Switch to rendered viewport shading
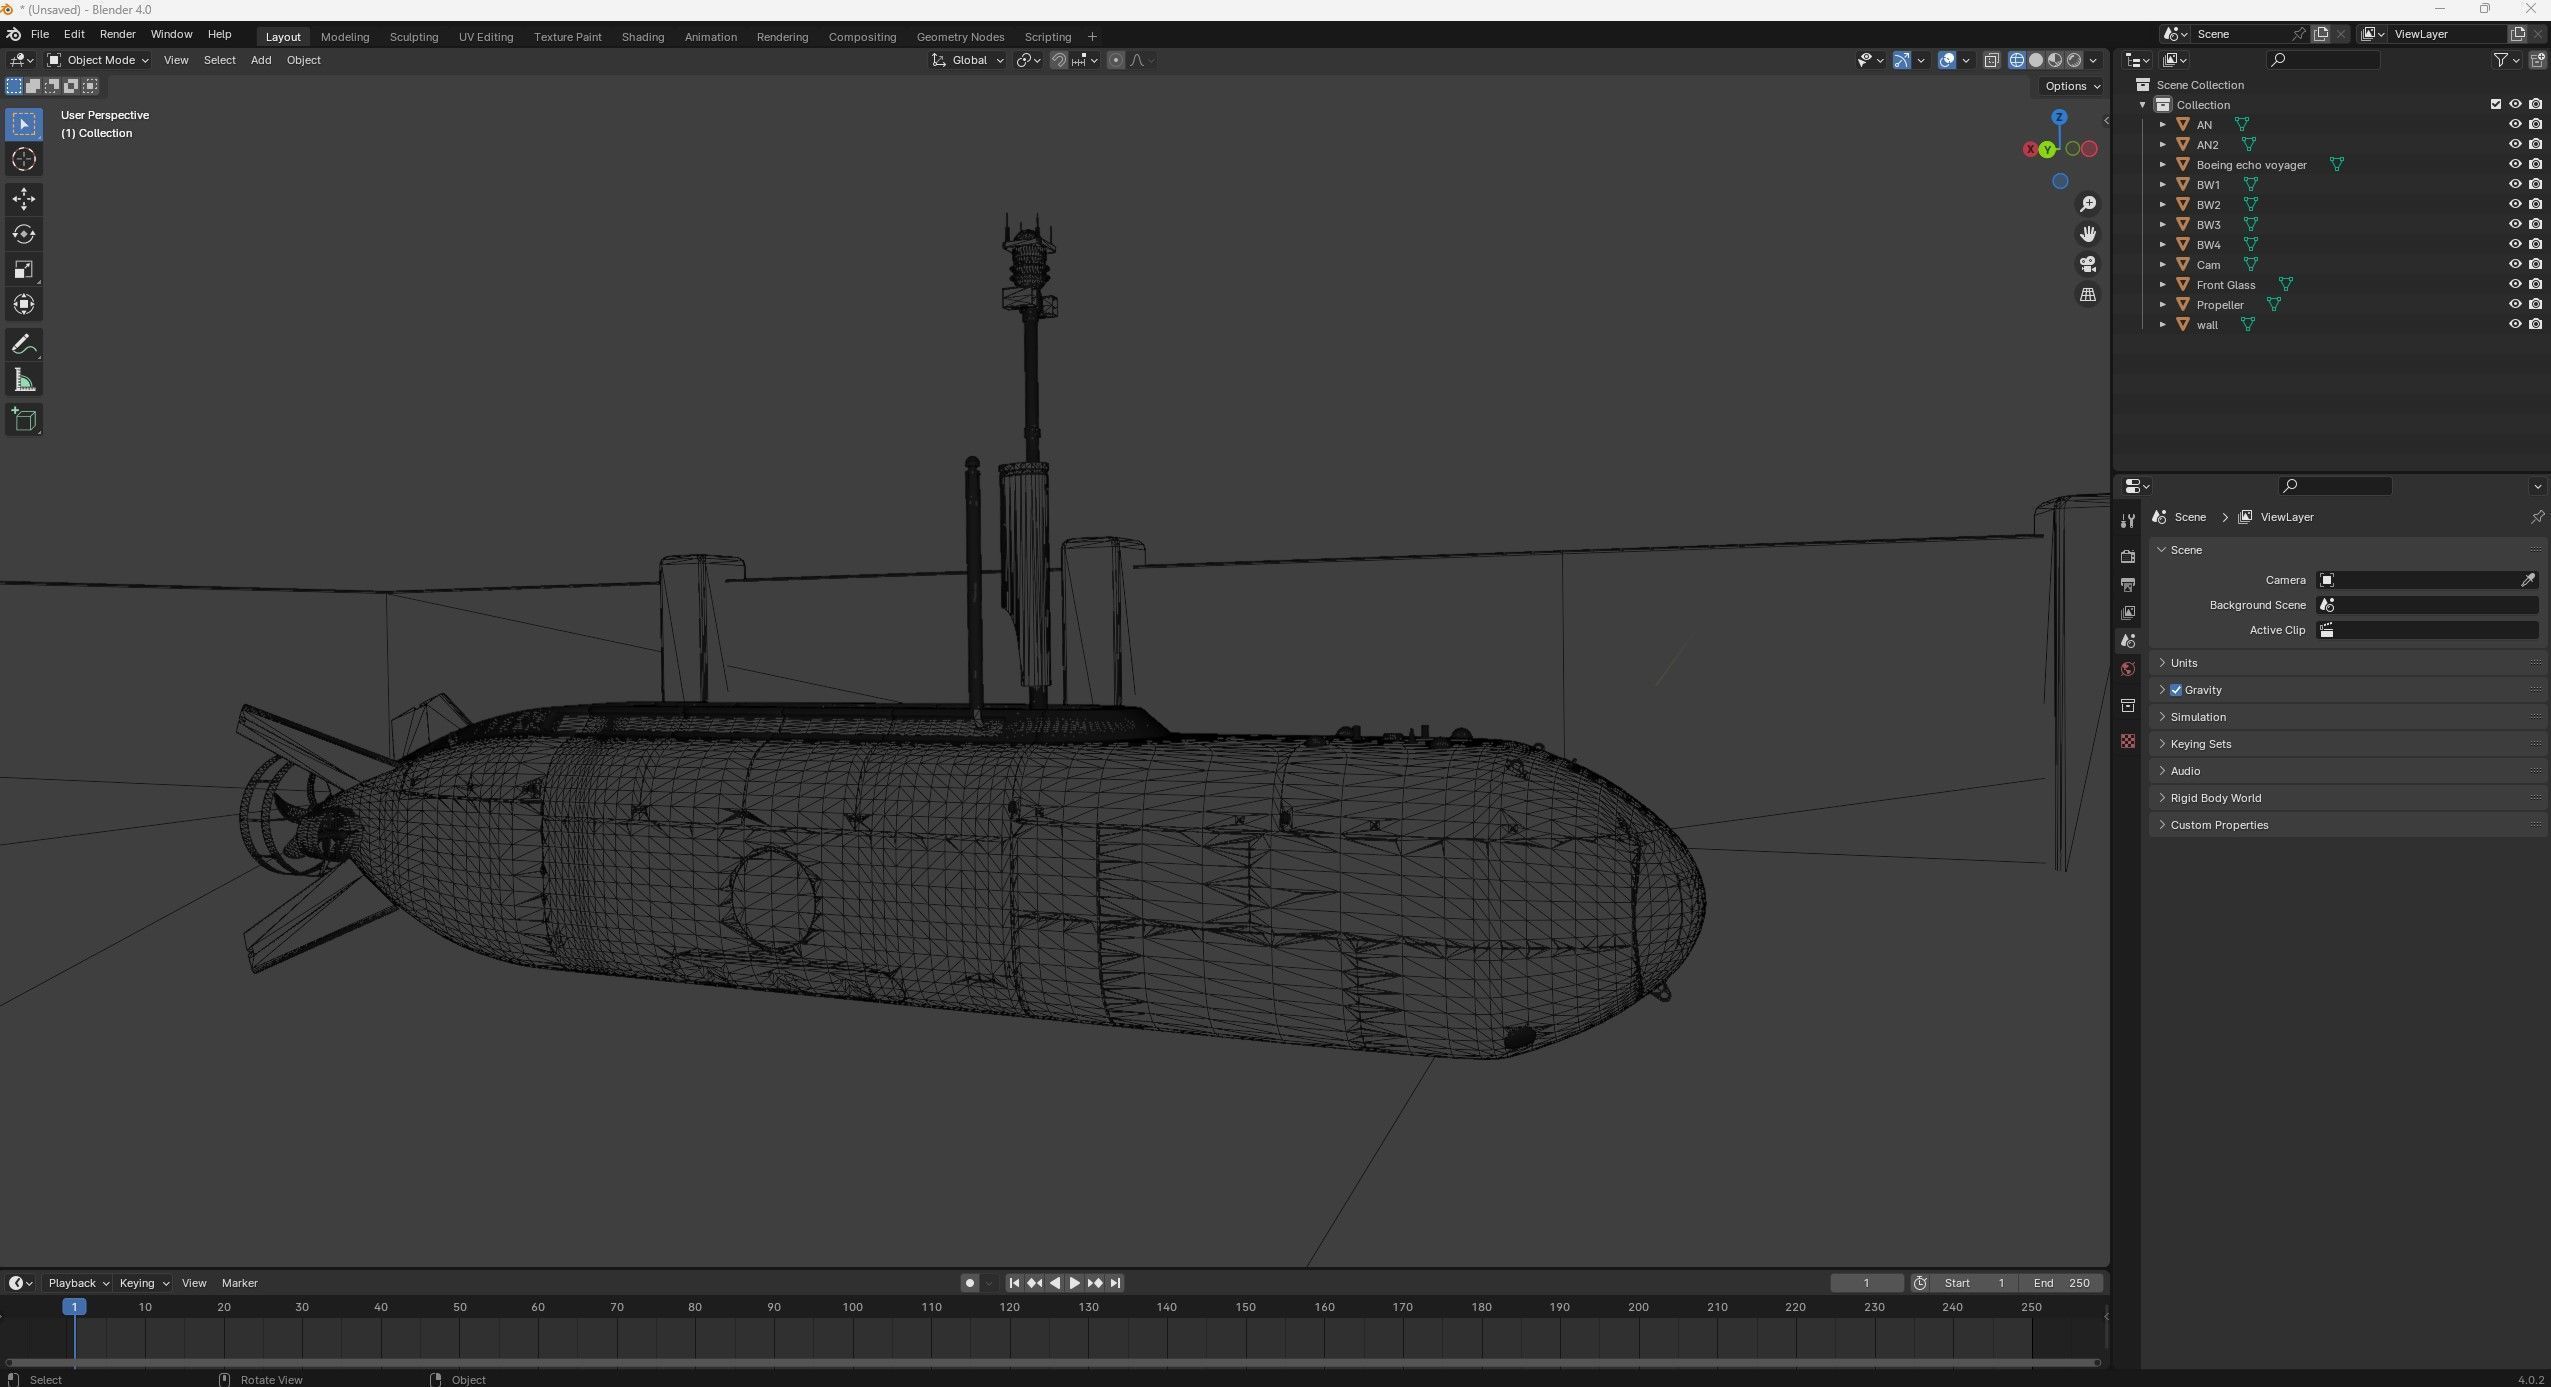The height and width of the screenshot is (1387, 2551). [x=2074, y=60]
